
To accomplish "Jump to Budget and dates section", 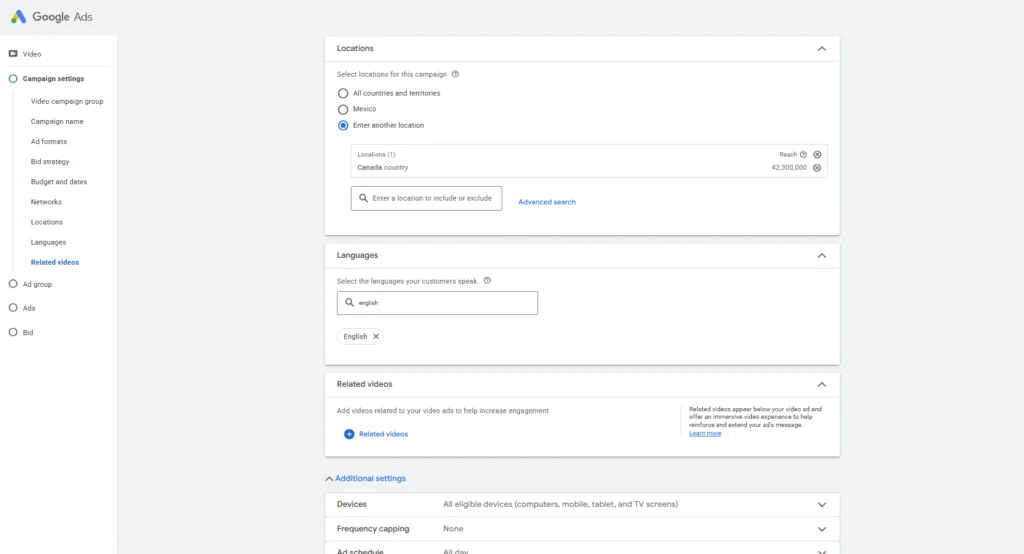I will pyautogui.click(x=59, y=182).
